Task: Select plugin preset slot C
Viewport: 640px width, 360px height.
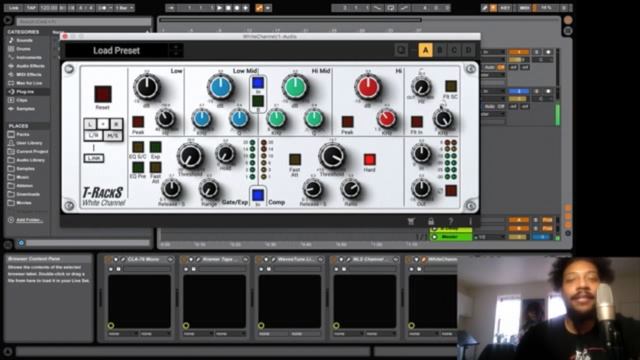Action: coord(454,50)
